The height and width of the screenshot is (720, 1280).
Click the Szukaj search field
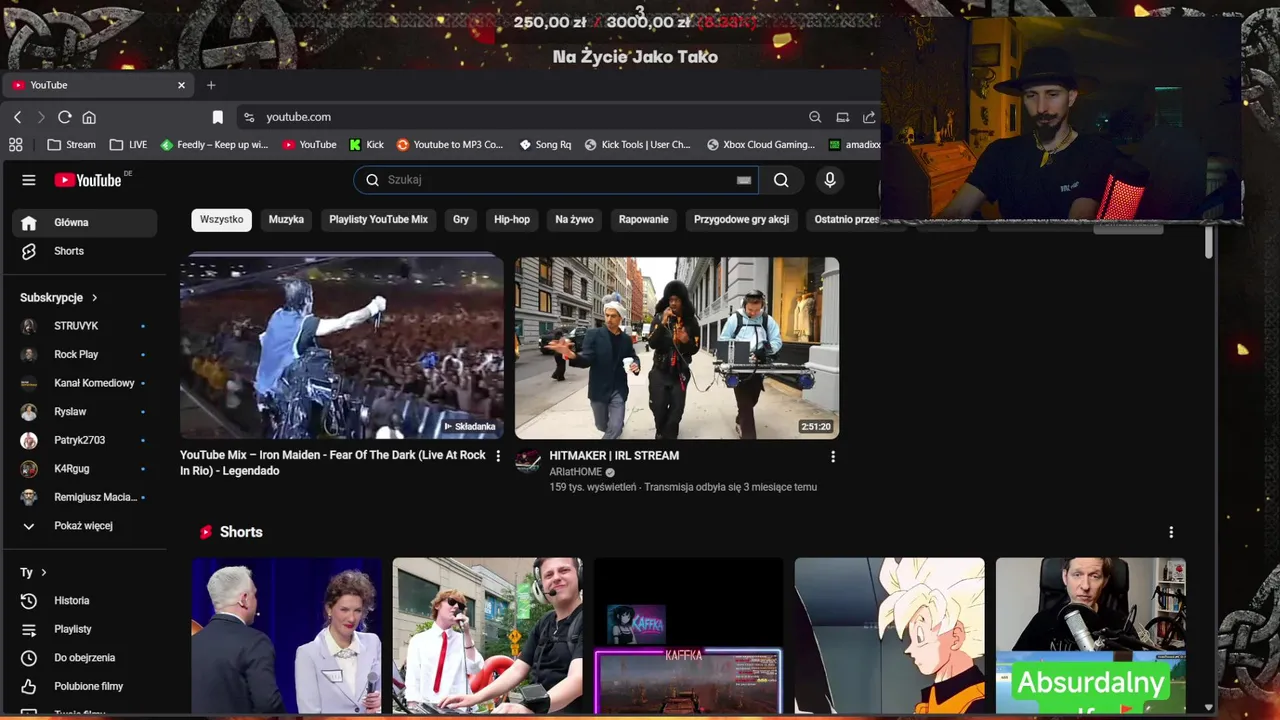[x=555, y=180]
